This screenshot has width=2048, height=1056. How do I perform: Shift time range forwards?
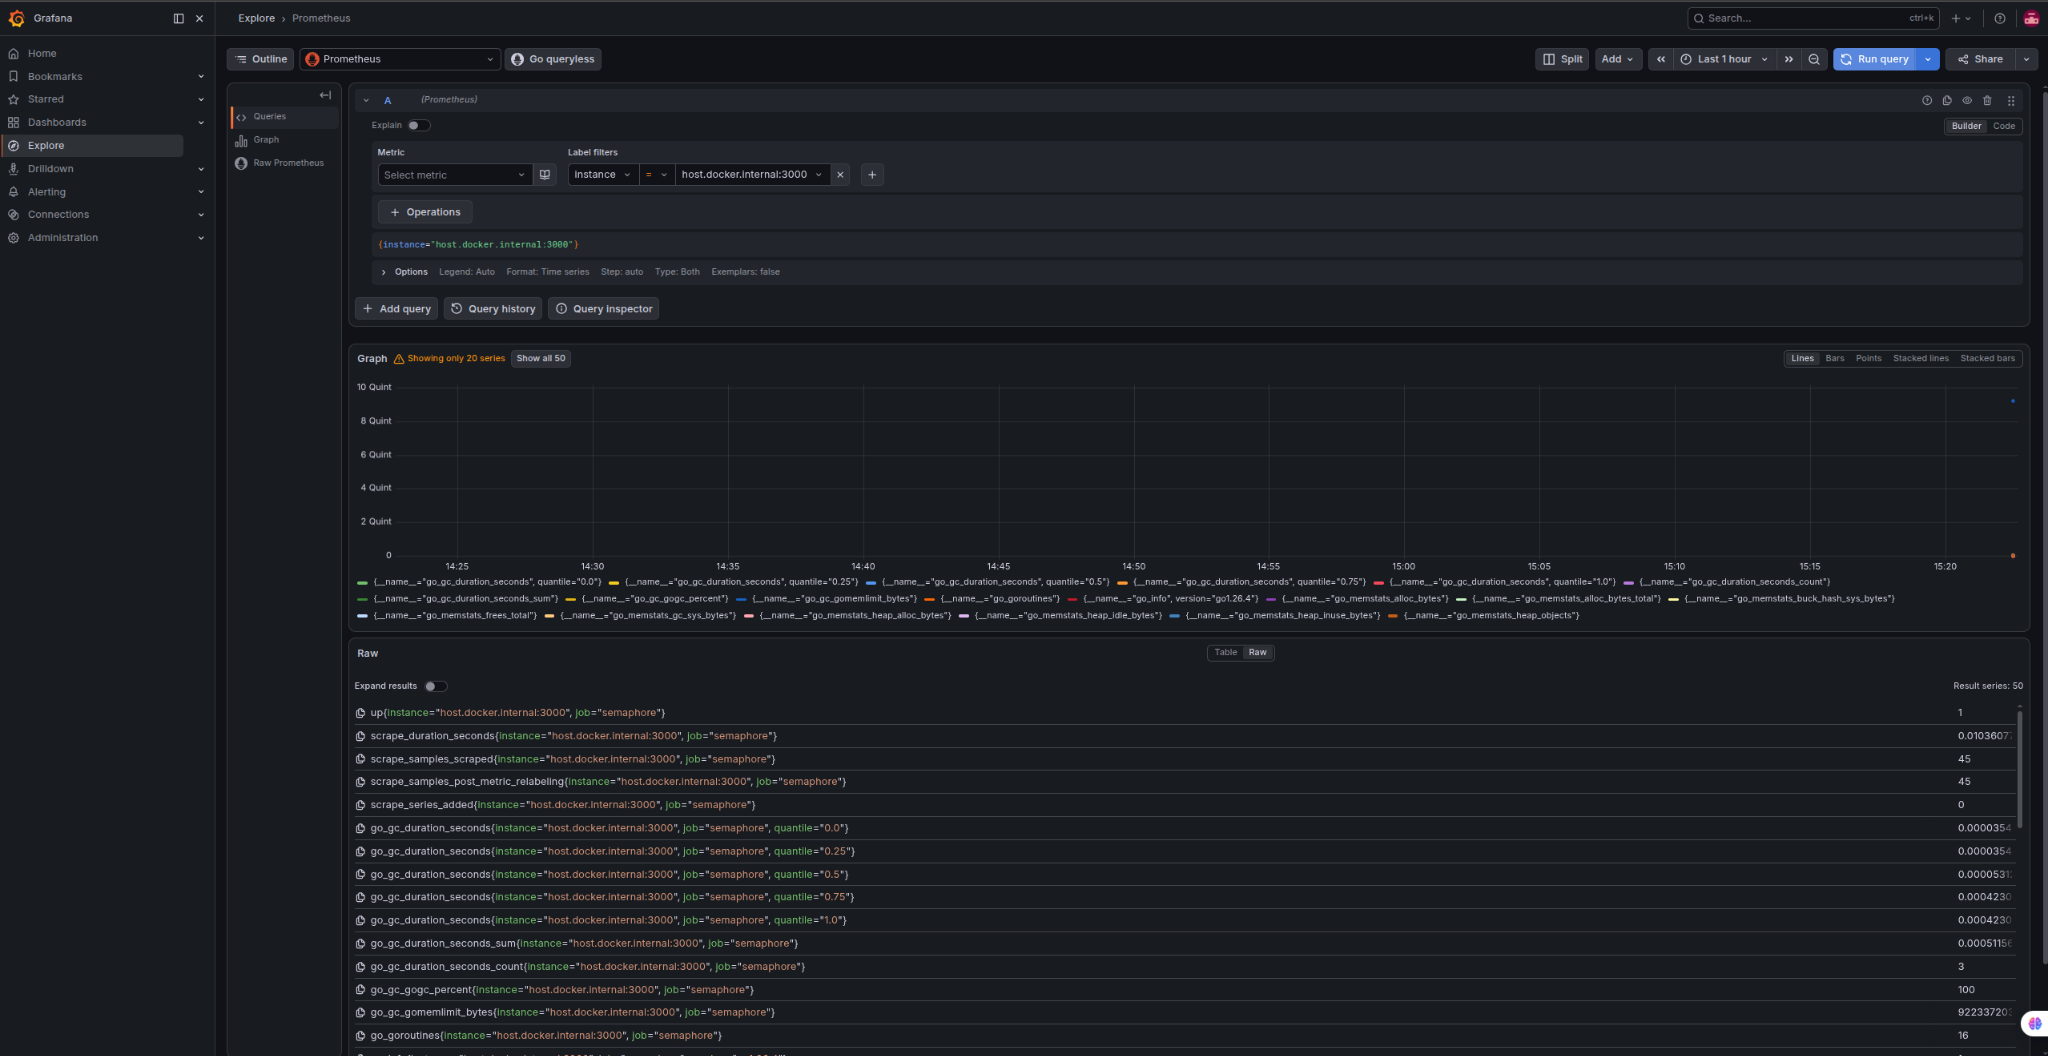tap(1789, 59)
